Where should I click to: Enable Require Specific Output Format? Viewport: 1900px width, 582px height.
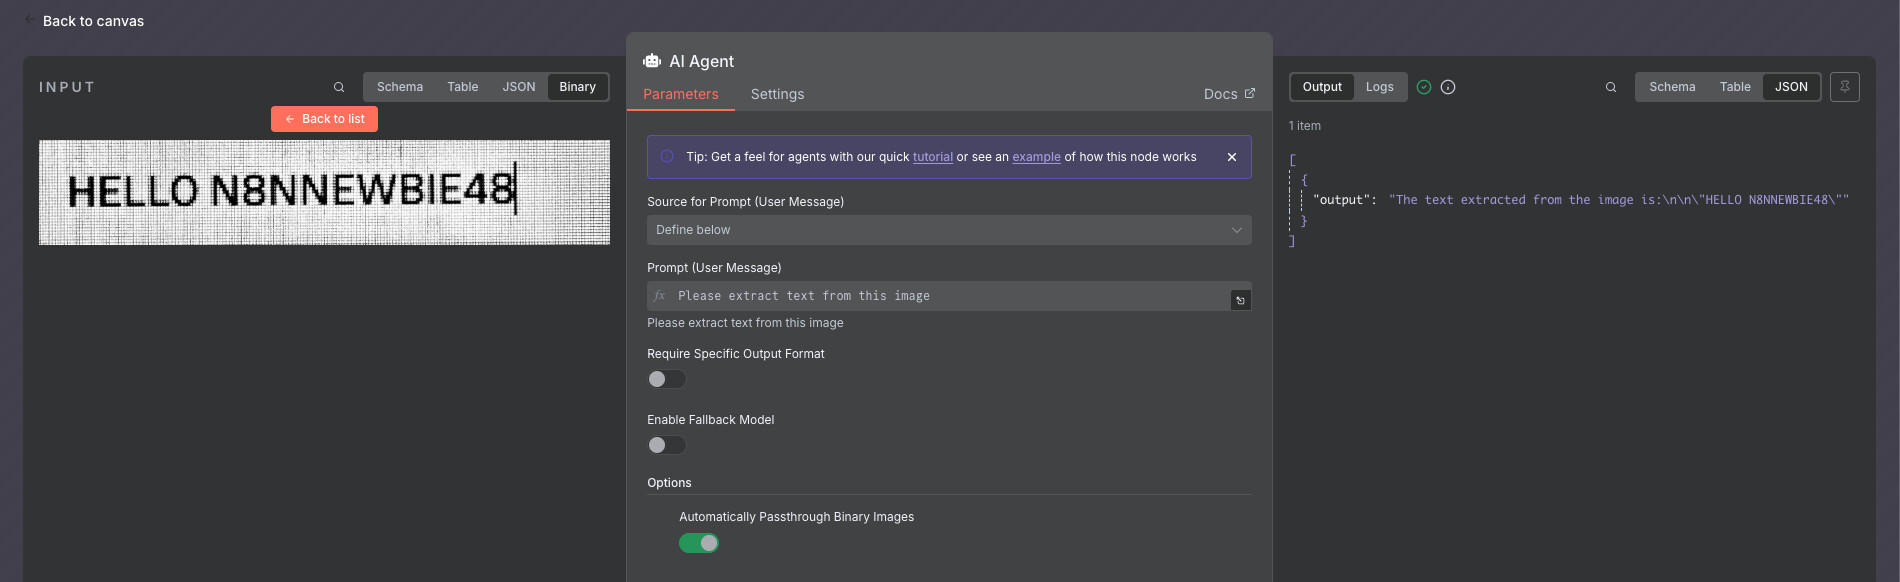coord(667,379)
